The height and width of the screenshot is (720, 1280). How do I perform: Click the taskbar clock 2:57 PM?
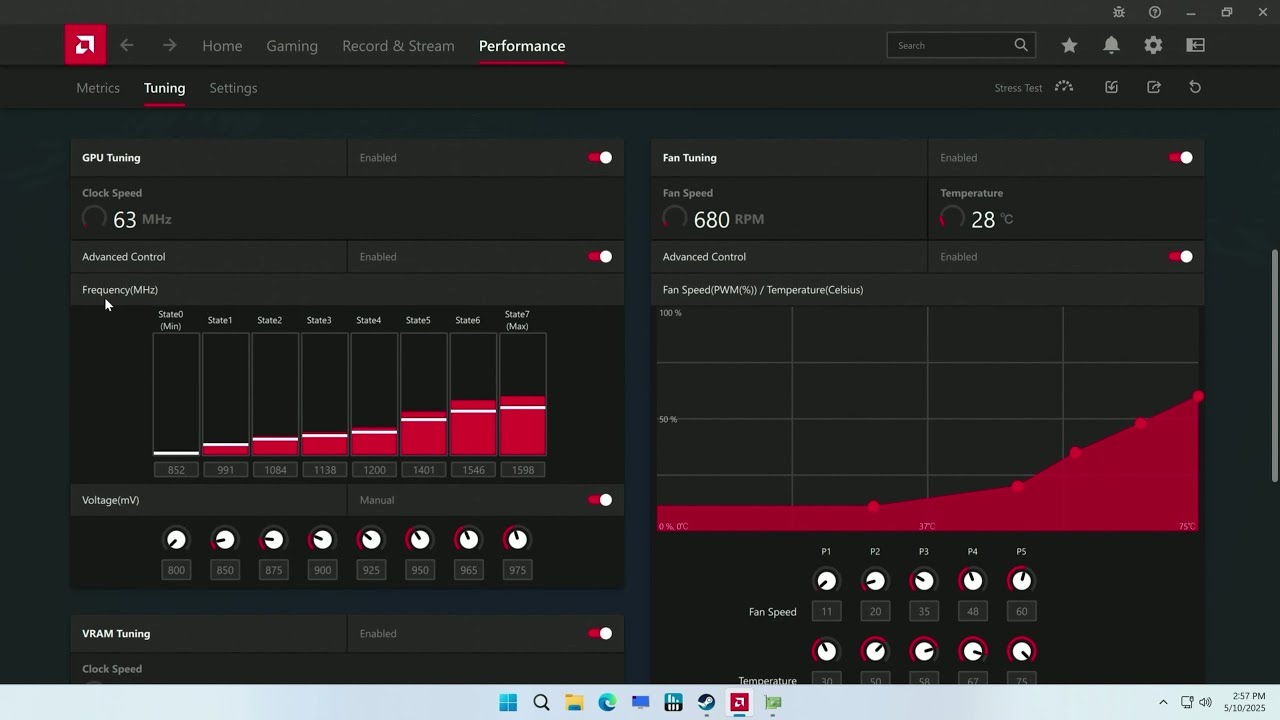(x=1249, y=696)
